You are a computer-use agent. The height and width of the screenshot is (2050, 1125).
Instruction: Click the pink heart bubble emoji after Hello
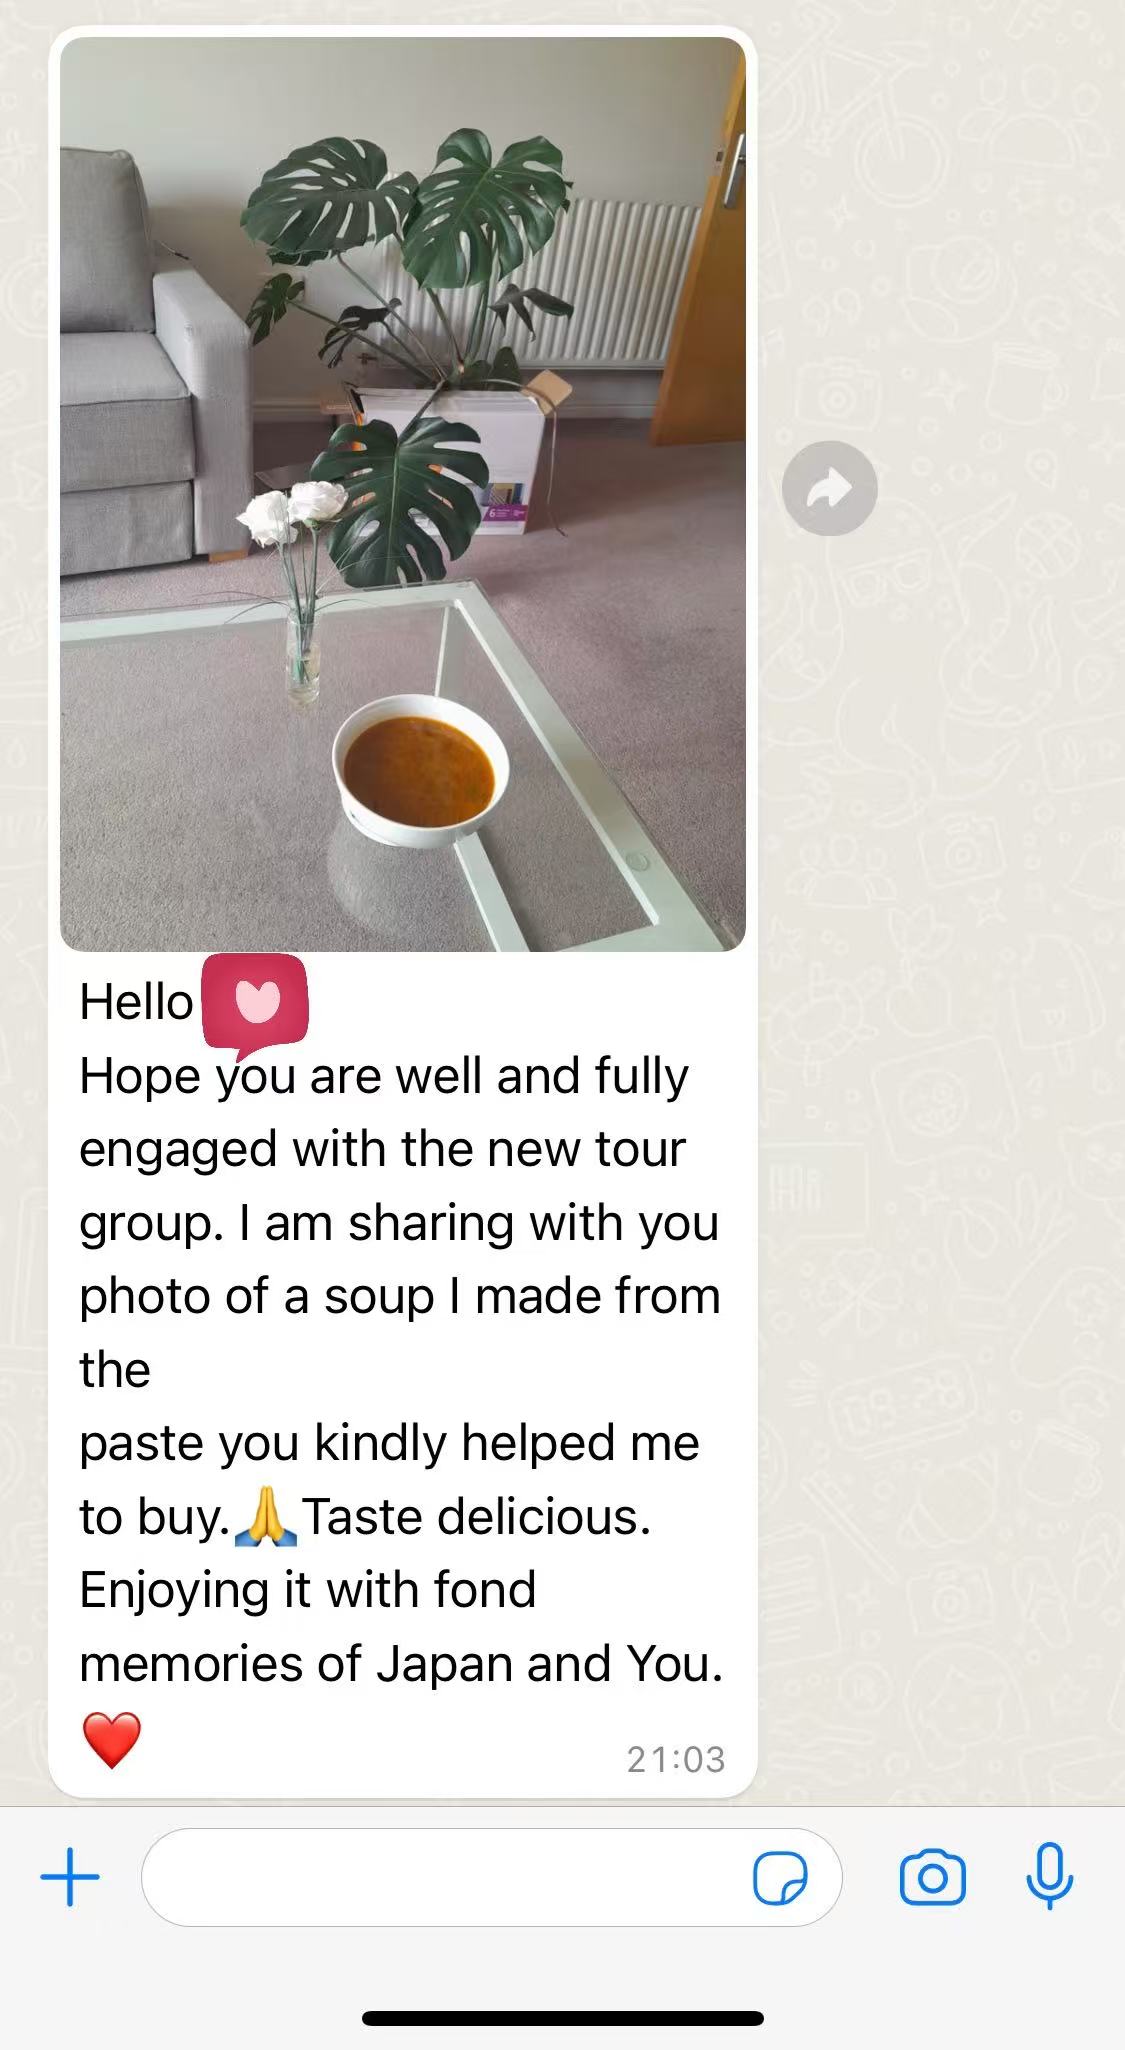[255, 1005]
